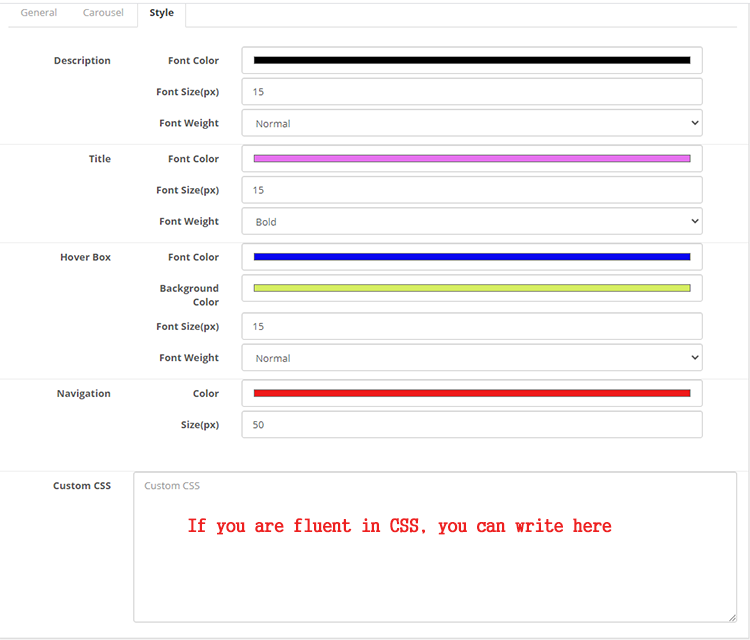Click the Hover Box section label
This screenshot has width=750, height=640.
[85, 257]
